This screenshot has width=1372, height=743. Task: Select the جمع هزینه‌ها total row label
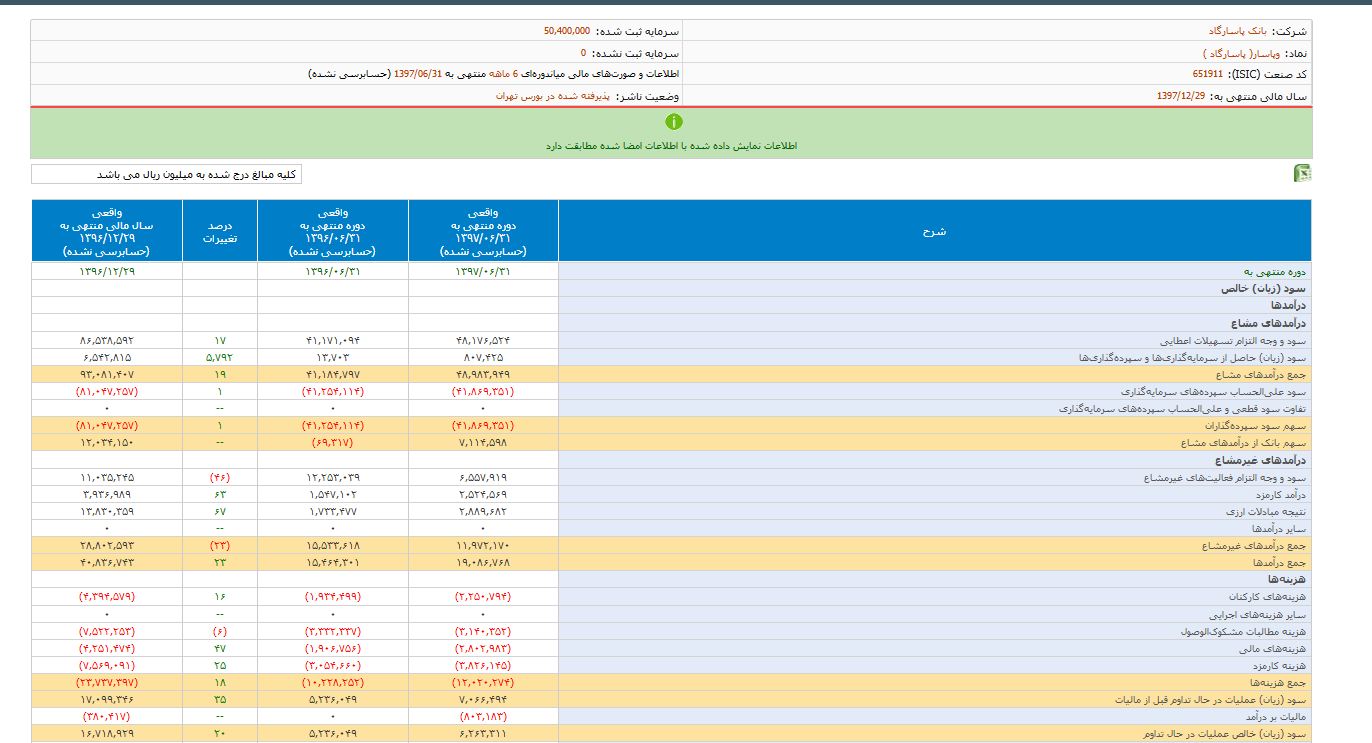pos(1283,683)
